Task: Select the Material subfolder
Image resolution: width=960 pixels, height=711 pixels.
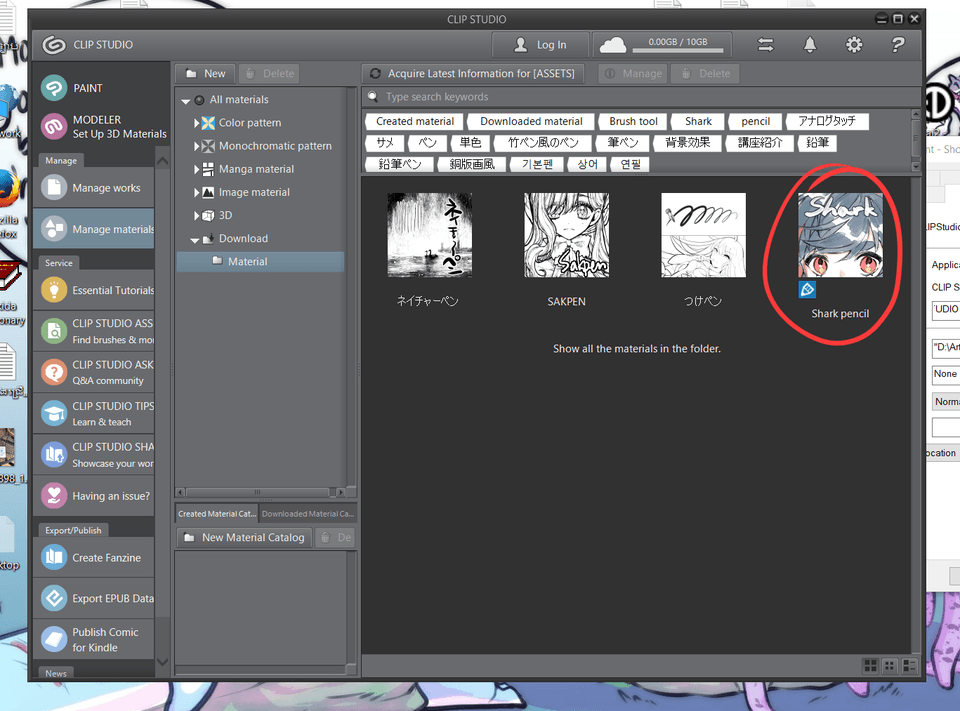Action: [x=260, y=261]
